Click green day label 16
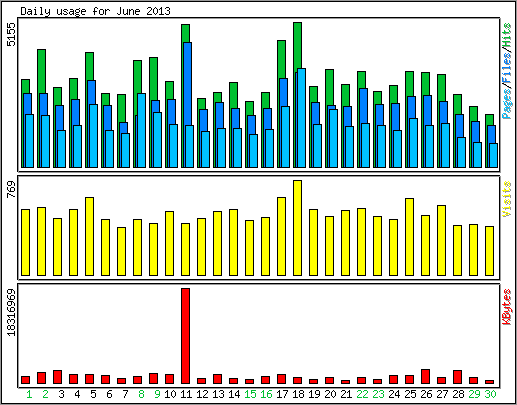The height and width of the screenshot is (405, 517). point(266,395)
